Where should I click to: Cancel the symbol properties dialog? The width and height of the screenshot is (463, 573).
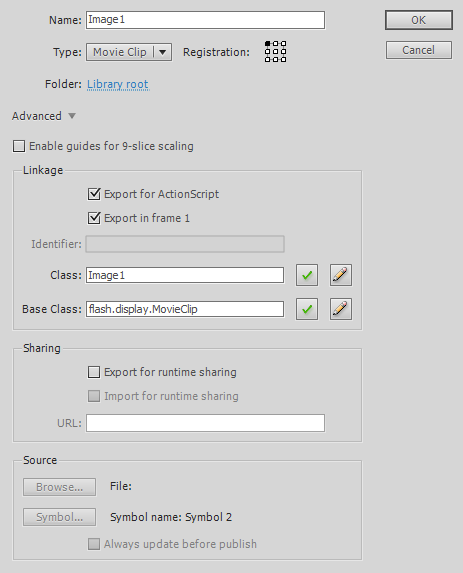(419, 50)
